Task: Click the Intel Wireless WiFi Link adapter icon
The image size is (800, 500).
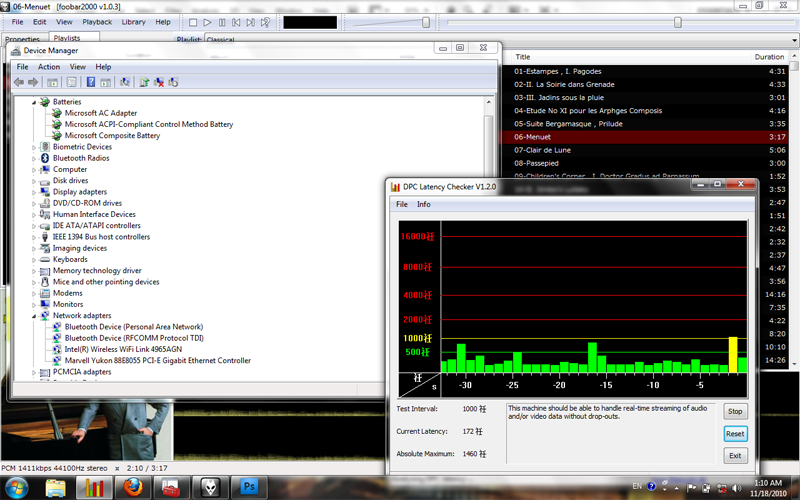Action: [x=57, y=349]
